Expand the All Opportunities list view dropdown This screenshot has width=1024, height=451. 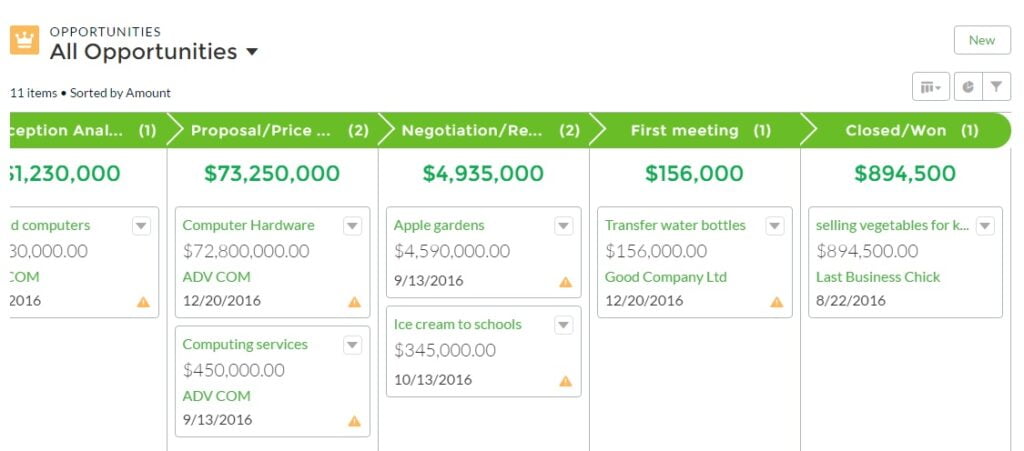(x=252, y=52)
